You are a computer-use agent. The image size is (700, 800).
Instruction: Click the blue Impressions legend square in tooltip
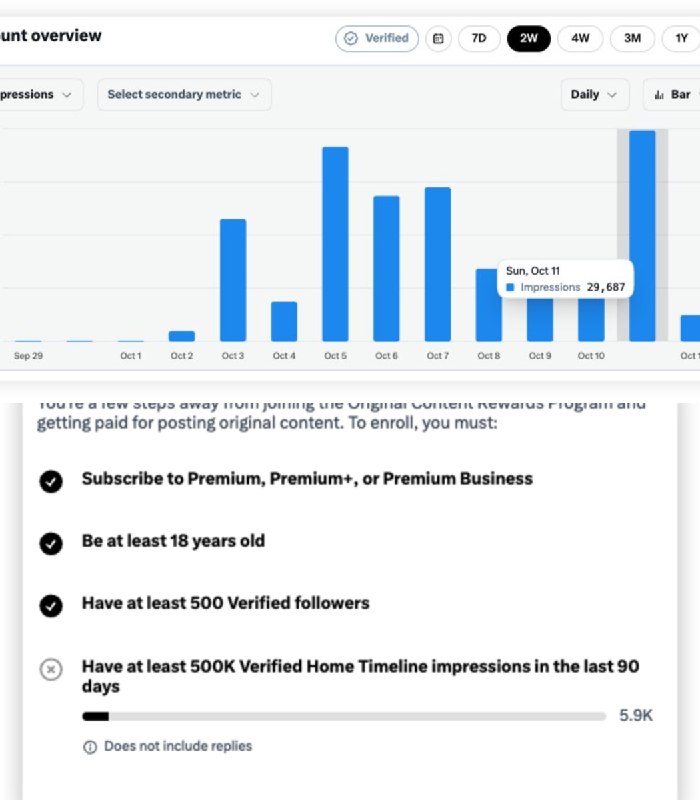(x=510, y=288)
